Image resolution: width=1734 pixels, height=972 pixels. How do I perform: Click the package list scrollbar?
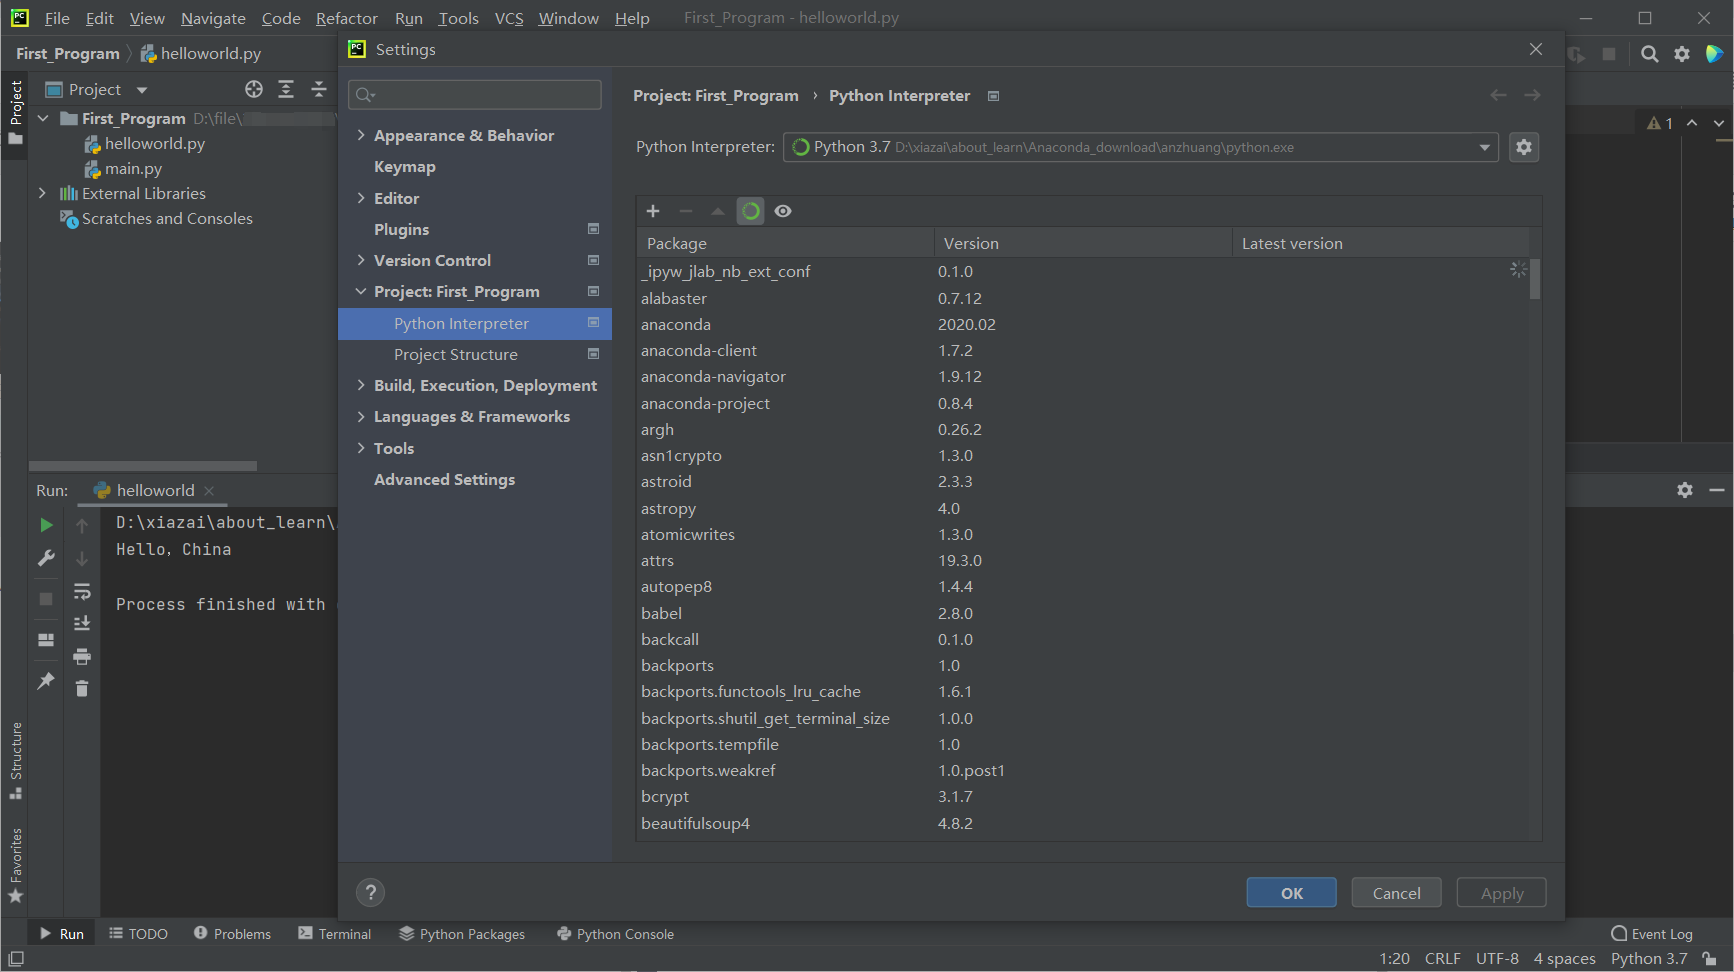[x=1535, y=279]
